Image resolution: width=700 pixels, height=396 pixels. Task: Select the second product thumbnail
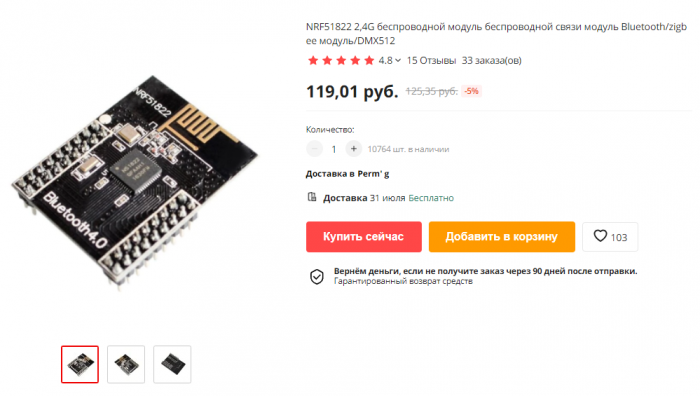pyautogui.click(x=126, y=364)
